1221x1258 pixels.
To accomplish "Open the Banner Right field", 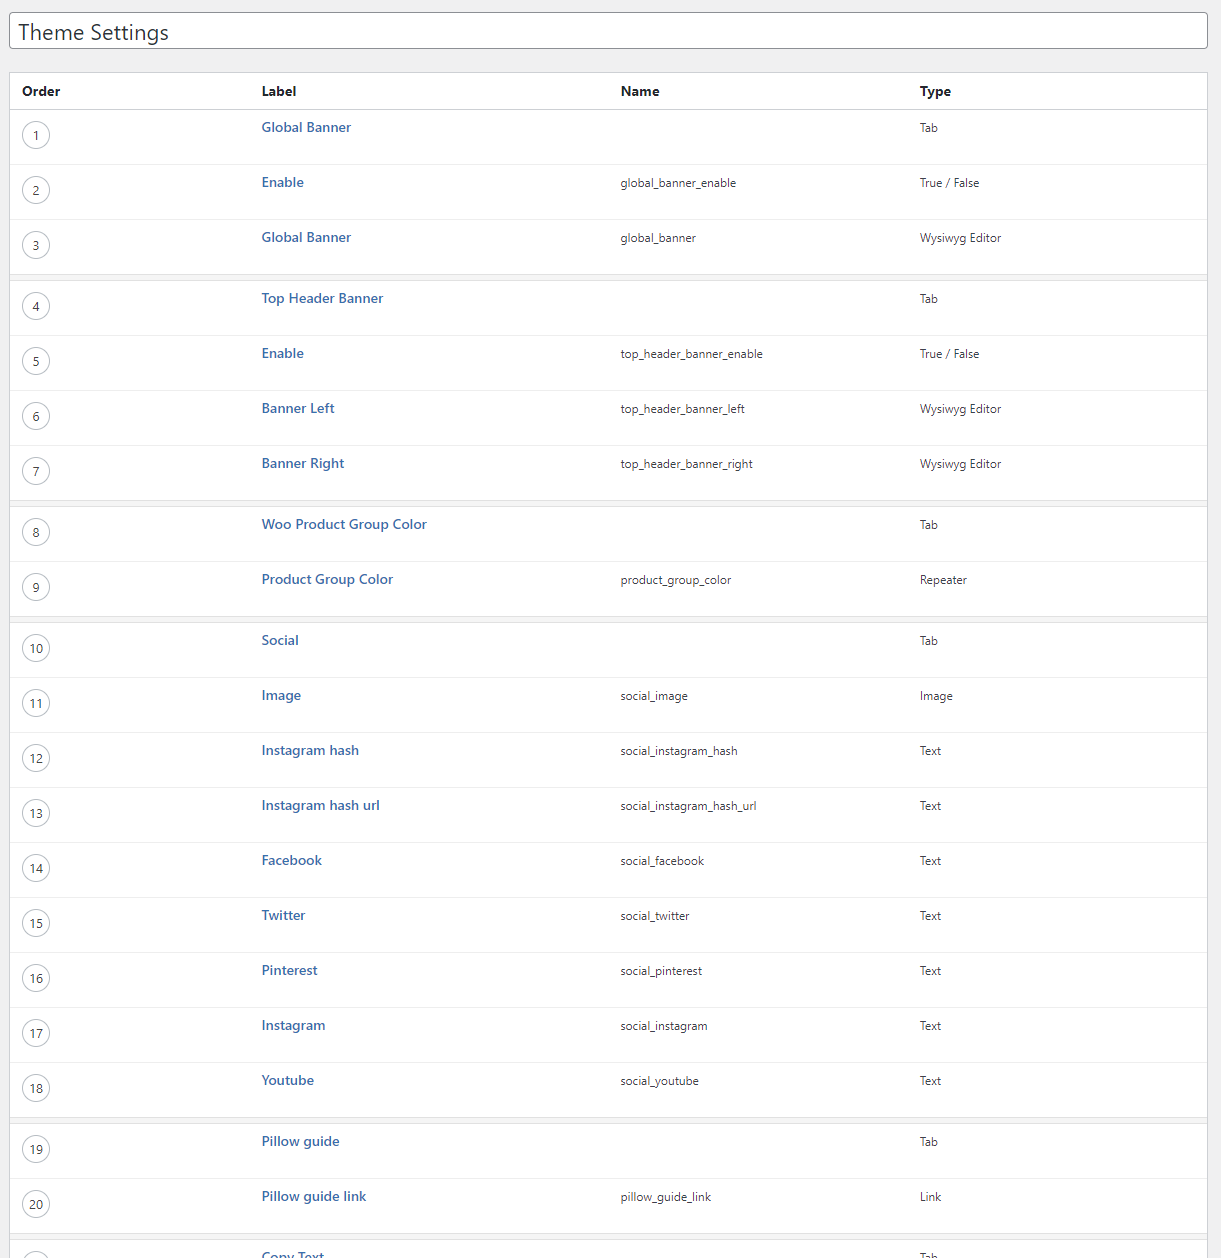I will click(303, 463).
